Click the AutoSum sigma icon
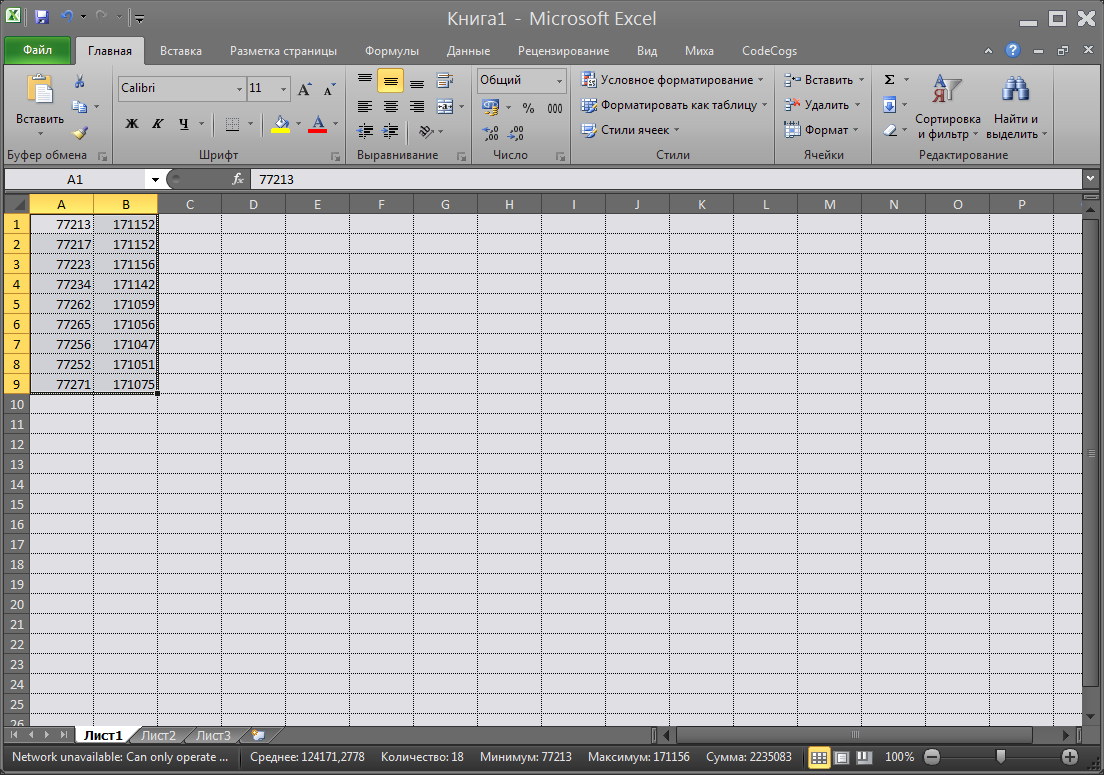This screenshot has width=1104, height=775. pos(889,80)
